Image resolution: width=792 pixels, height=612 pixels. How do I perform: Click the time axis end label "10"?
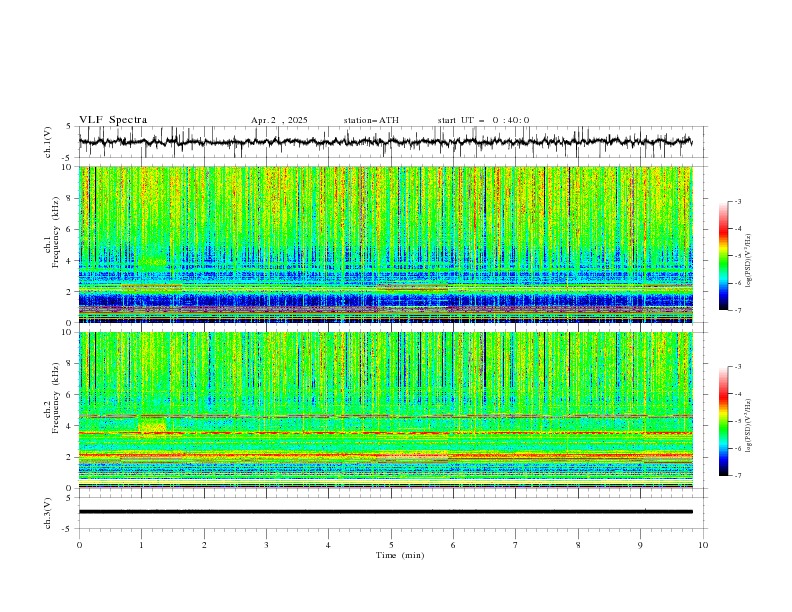[x=703, y=545]
